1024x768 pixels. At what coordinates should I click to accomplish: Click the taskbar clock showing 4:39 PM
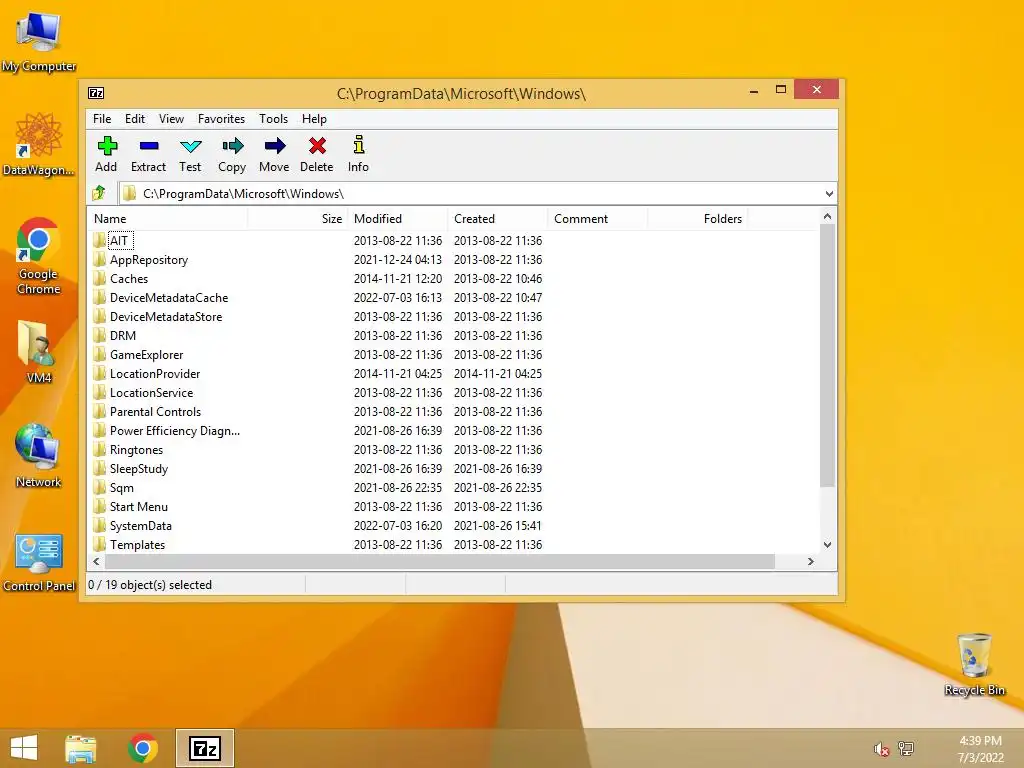coord(980,749)
